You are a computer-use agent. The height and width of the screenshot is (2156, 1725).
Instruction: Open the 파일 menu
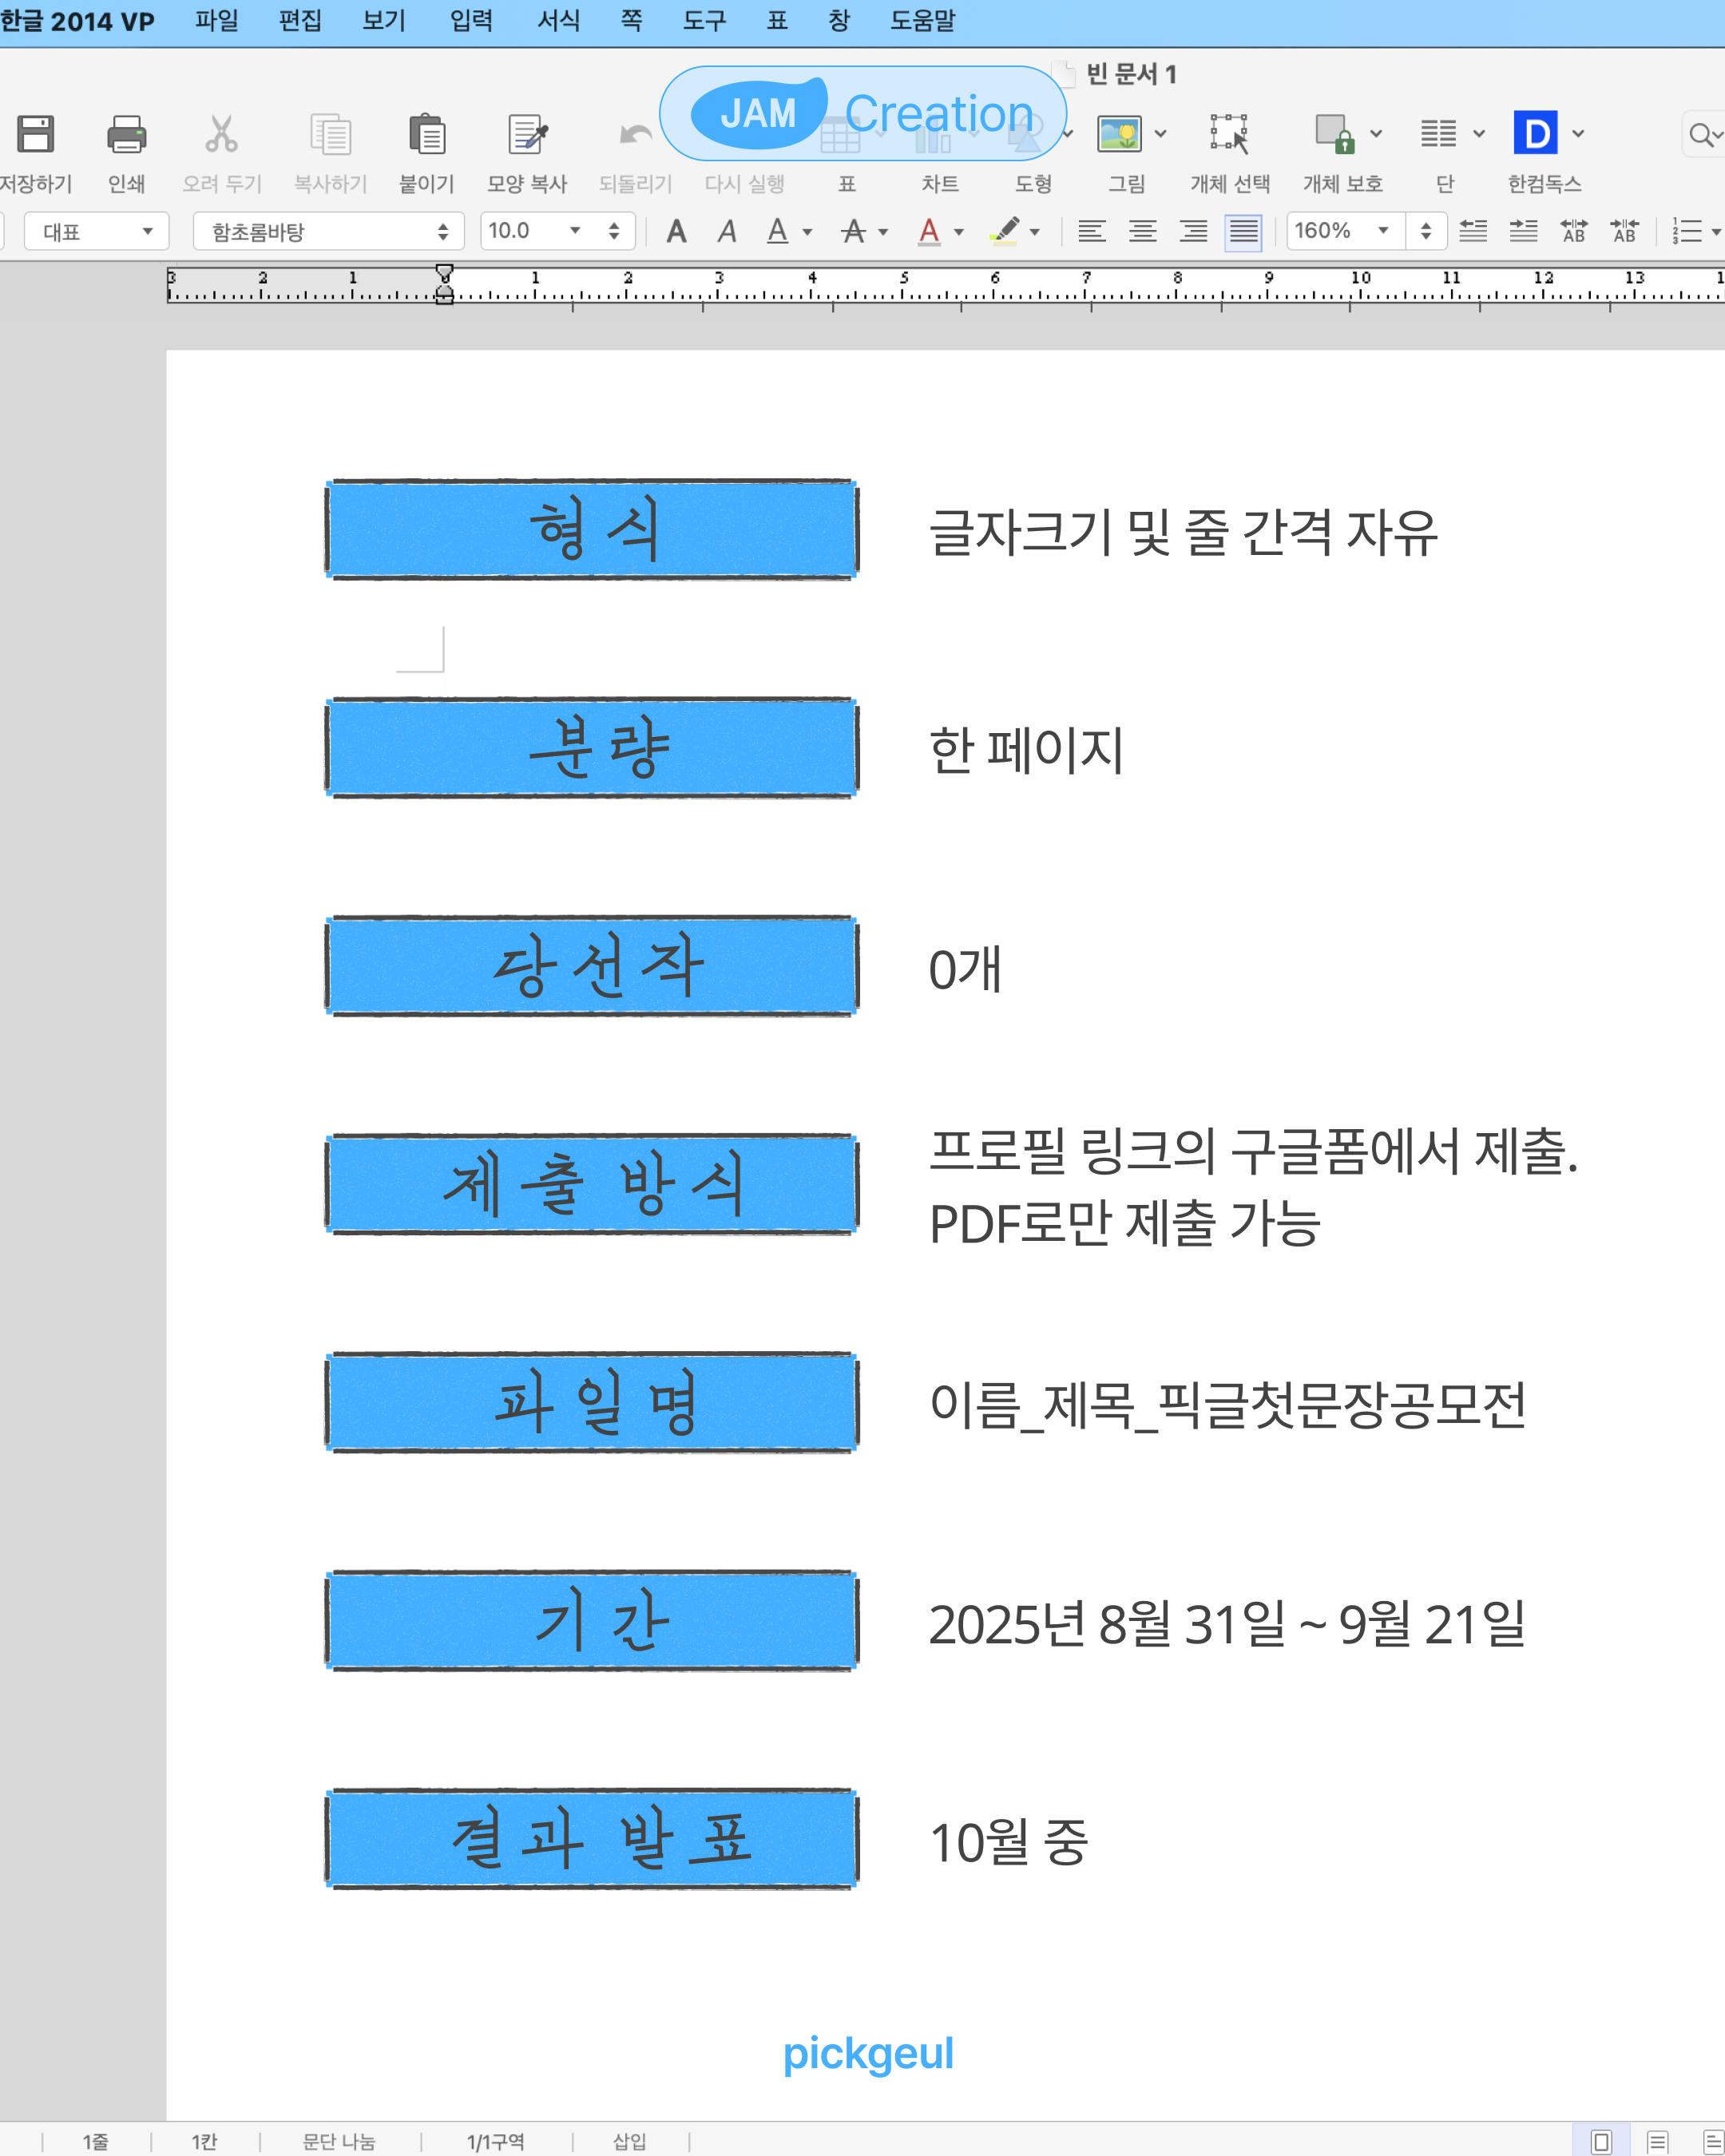pyautogui.click(x=217, y=21)
